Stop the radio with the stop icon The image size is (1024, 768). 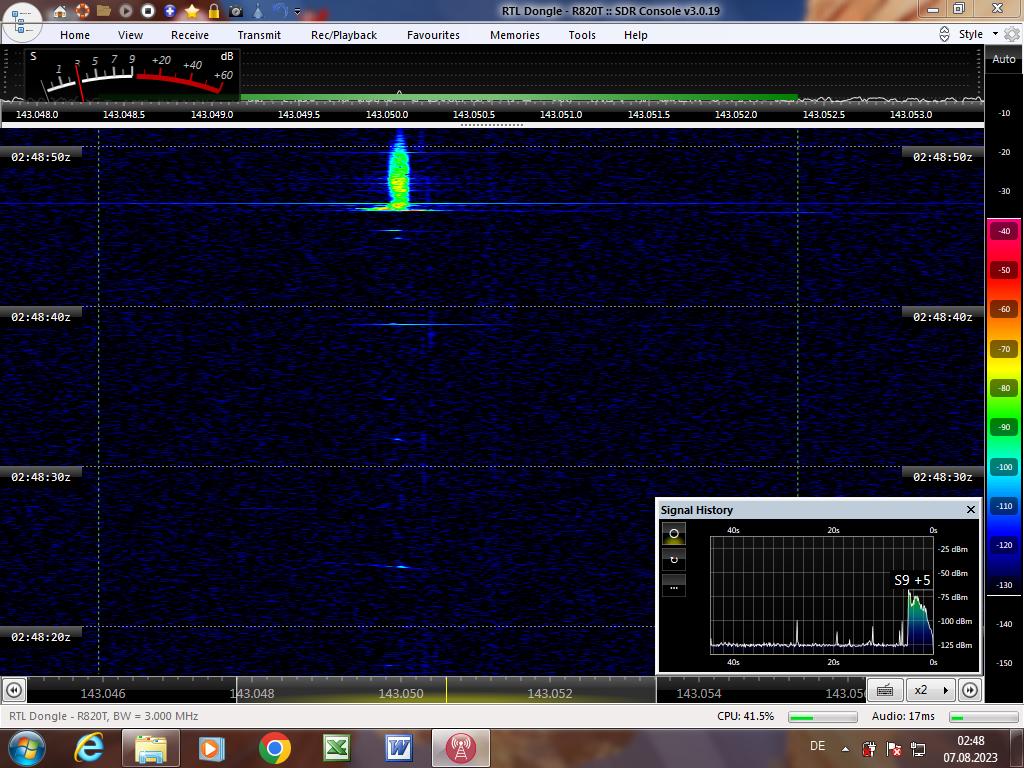click(x=148, y=10)
